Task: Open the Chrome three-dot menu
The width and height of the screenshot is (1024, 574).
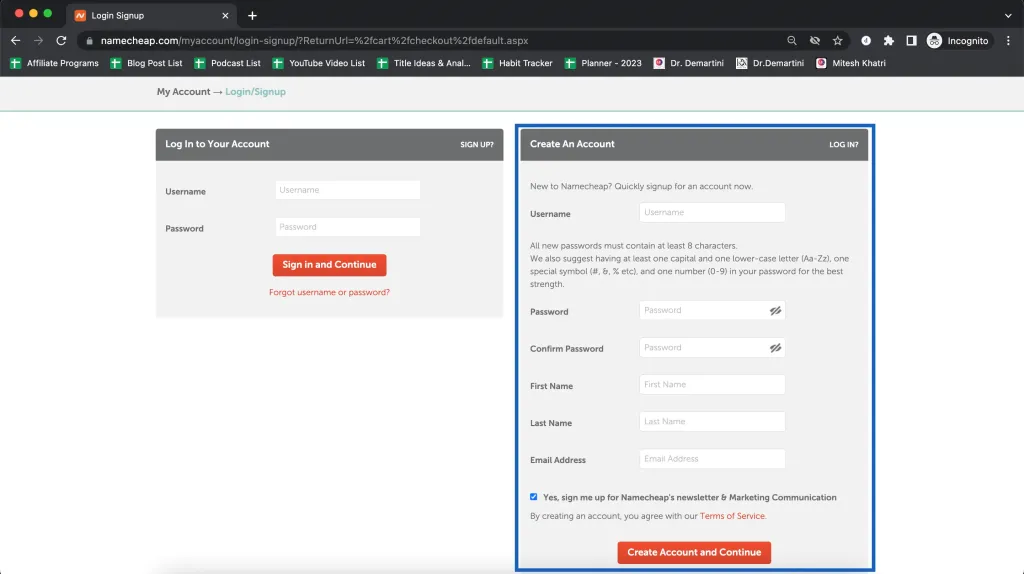Action: tap(1008, 40)
